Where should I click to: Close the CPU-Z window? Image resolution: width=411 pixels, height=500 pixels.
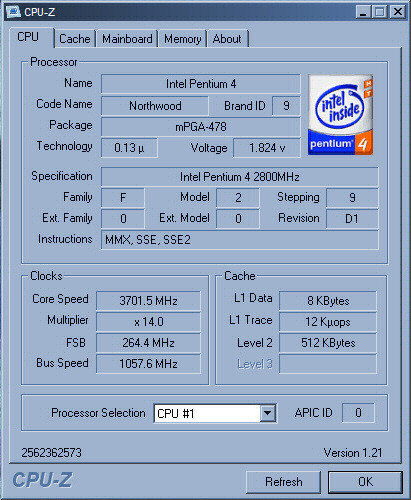pyautogui.click(x=397, y=12)
